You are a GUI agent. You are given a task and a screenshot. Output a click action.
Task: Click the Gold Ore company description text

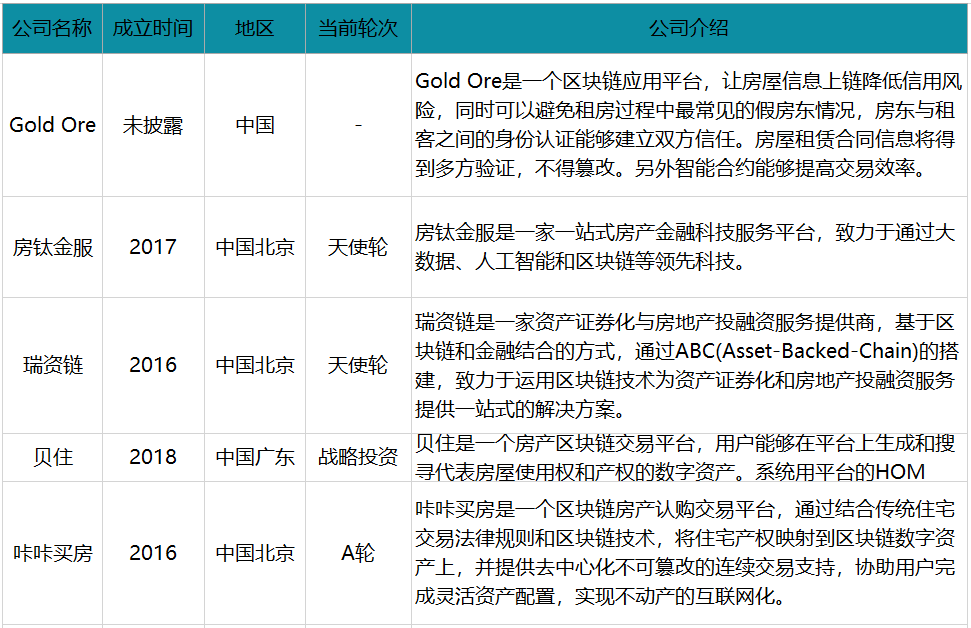[689, 124]
